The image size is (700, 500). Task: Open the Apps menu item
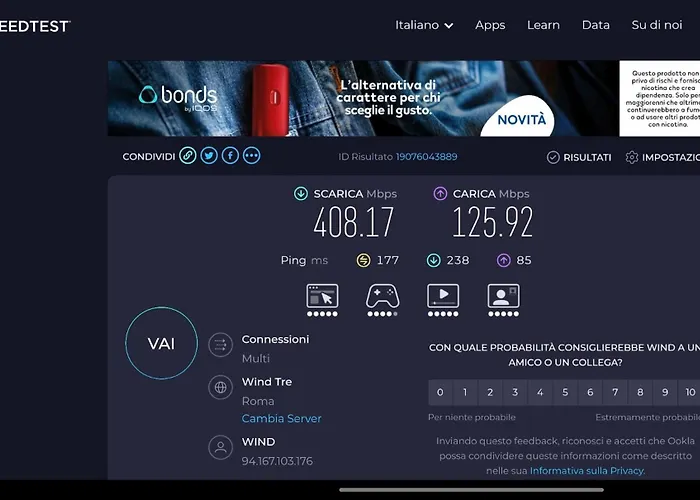coord(490,25)
